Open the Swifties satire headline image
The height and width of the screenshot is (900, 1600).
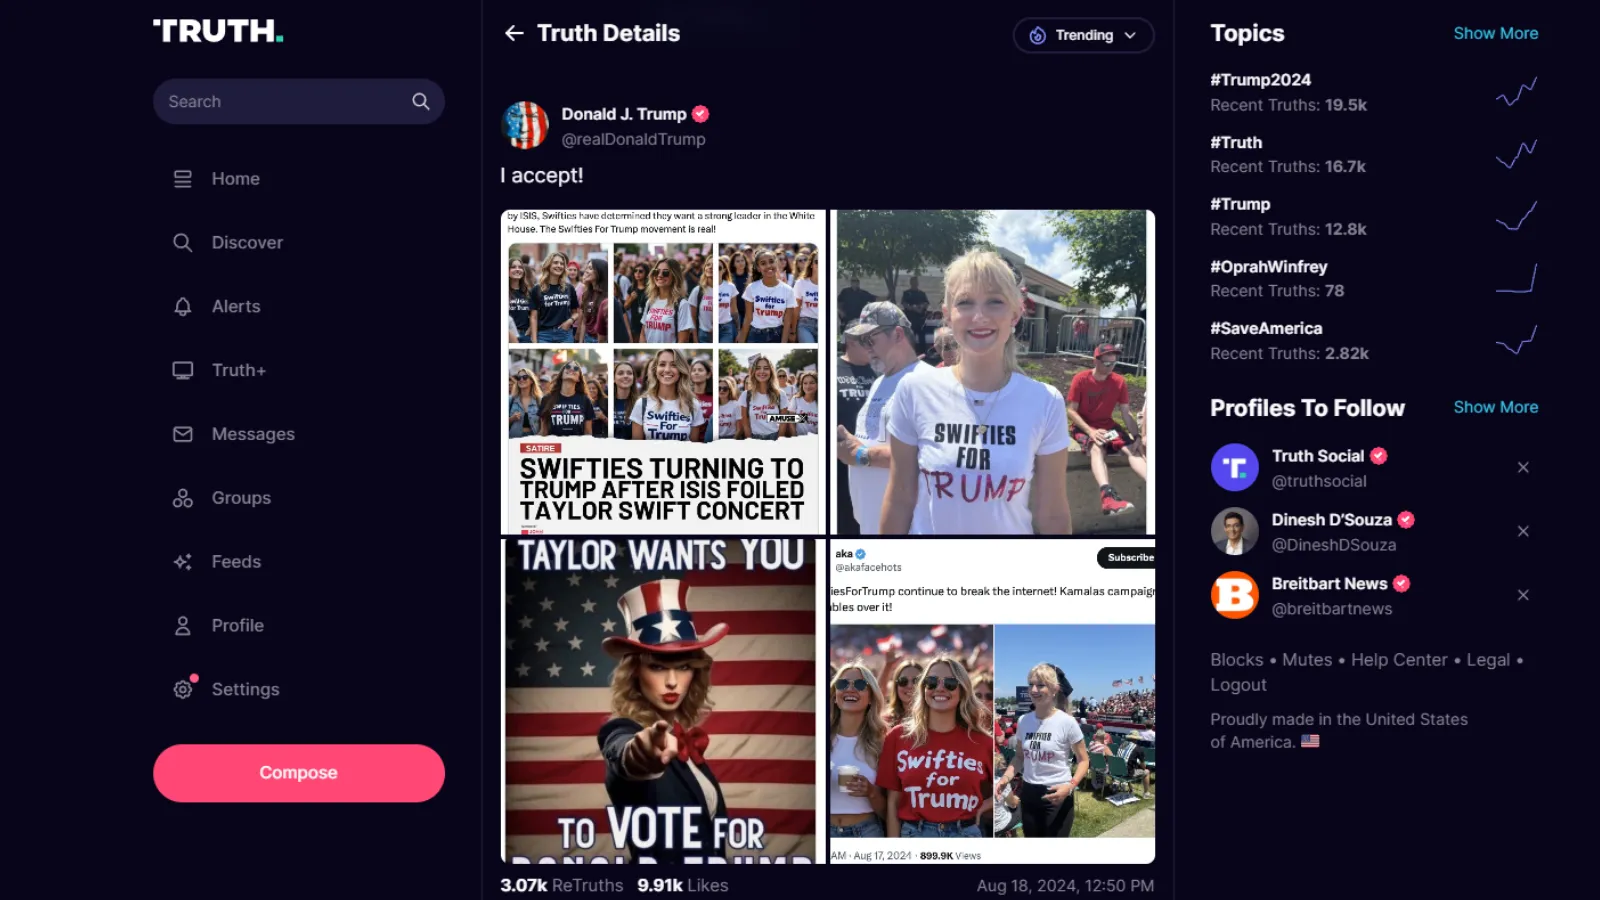tap(662, 372)
